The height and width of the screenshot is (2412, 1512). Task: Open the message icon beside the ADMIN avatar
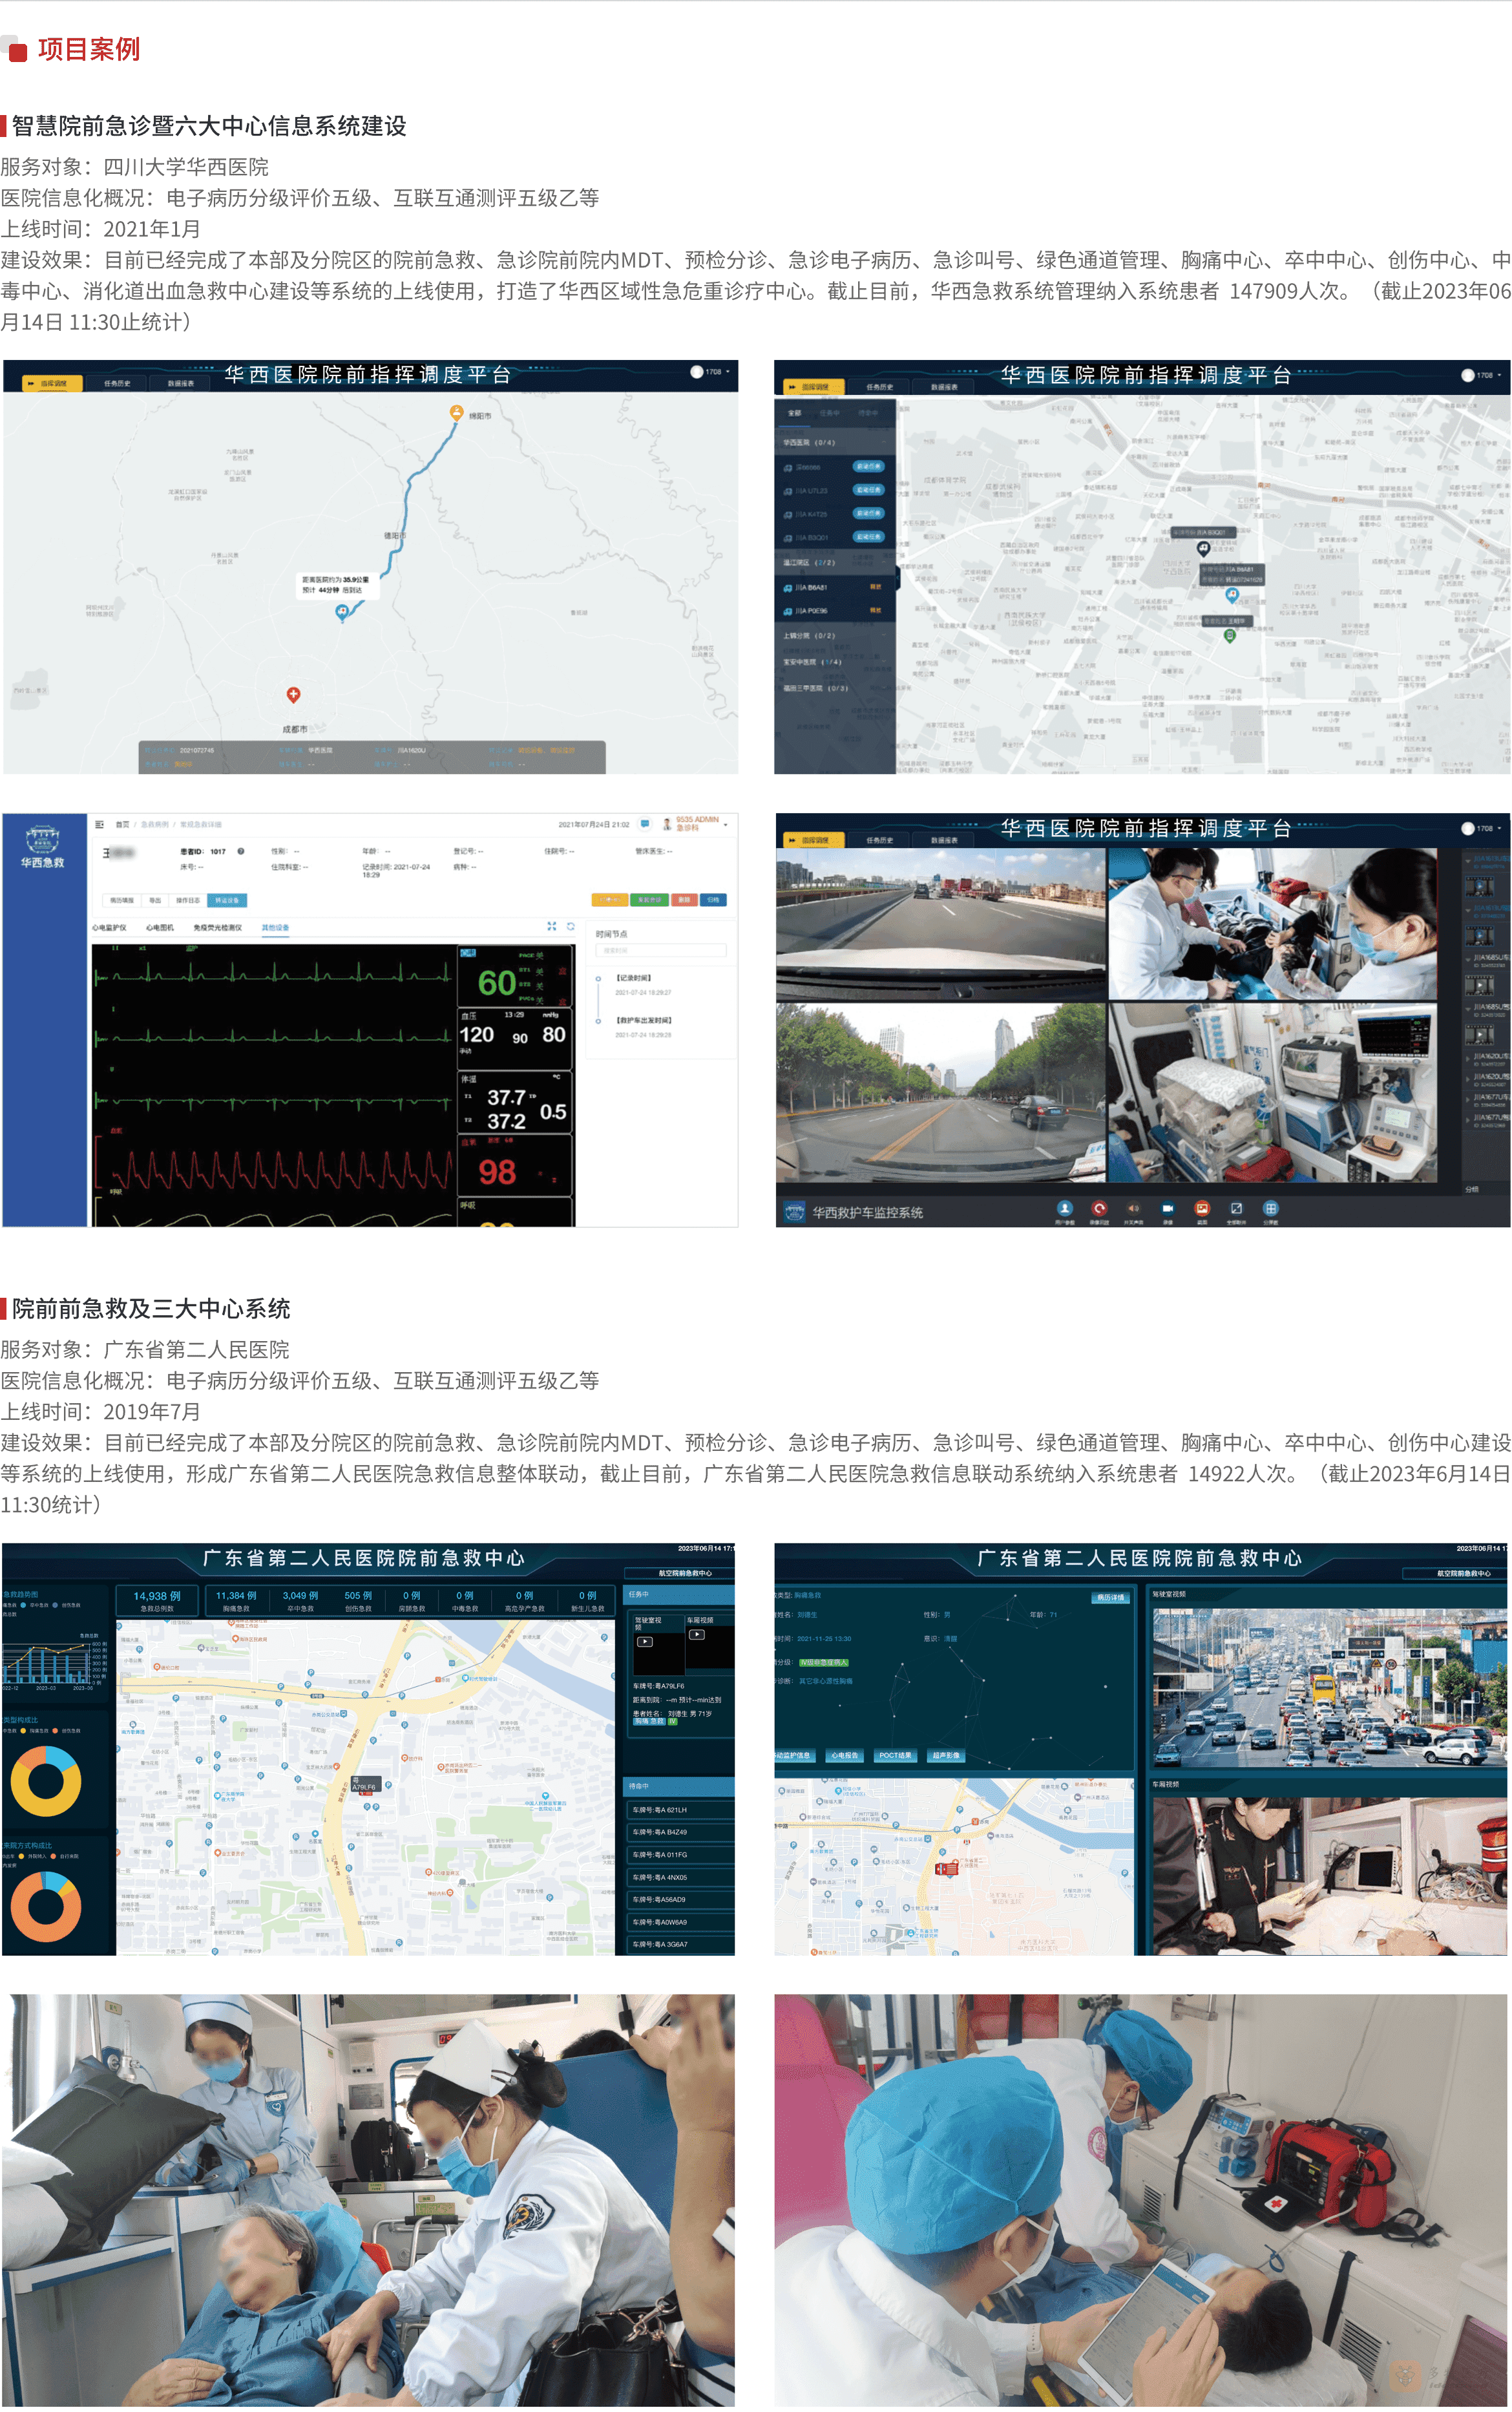coord(645,823)
